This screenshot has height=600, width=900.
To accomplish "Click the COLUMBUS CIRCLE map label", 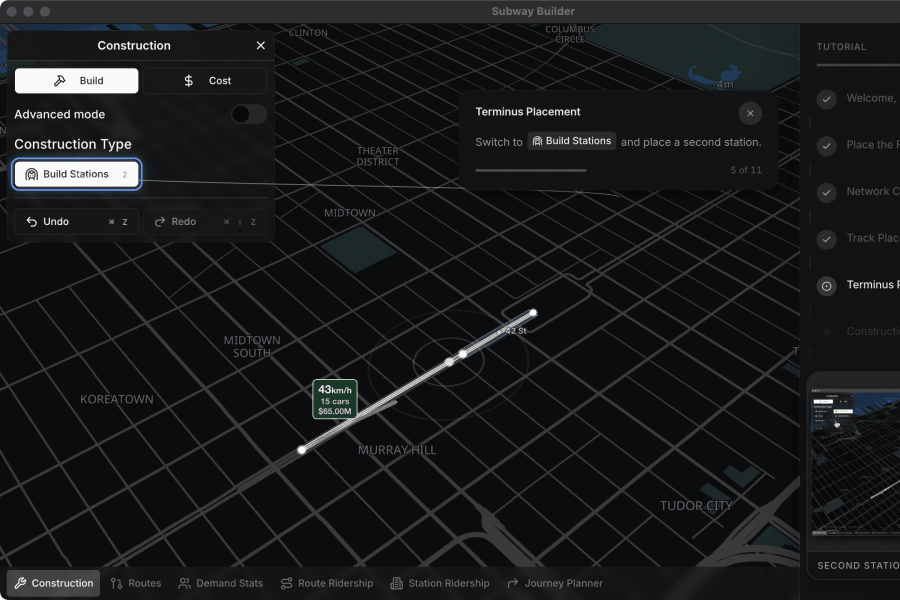I will pyautogui.click(x=570, y=34).
